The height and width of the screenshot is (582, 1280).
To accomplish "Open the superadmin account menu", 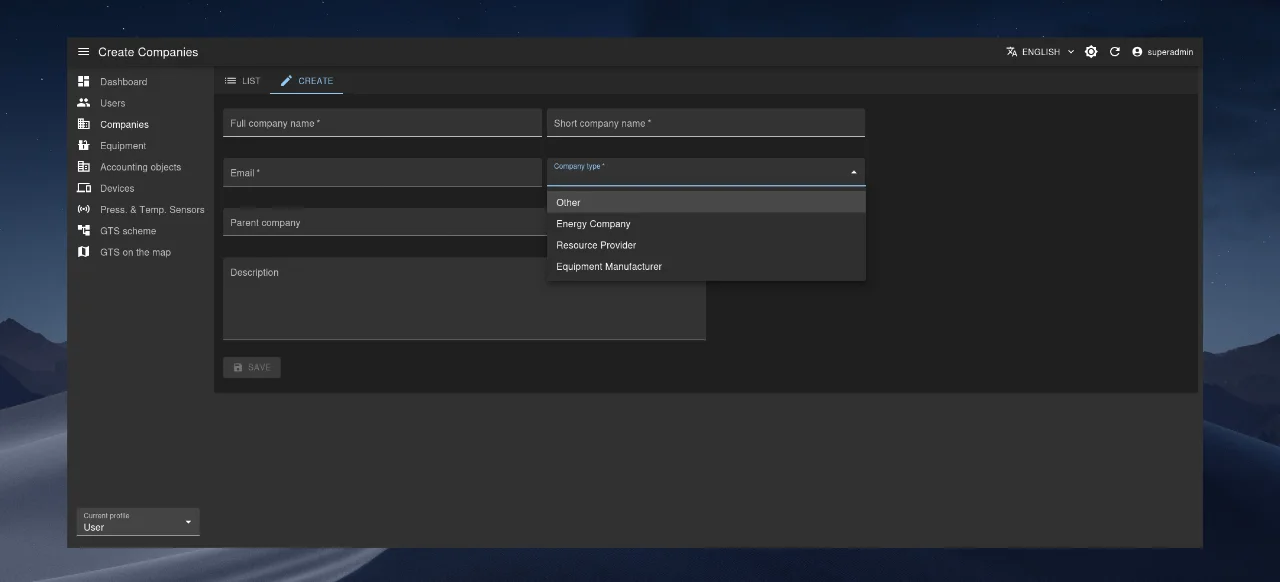I will (1162, 52).
